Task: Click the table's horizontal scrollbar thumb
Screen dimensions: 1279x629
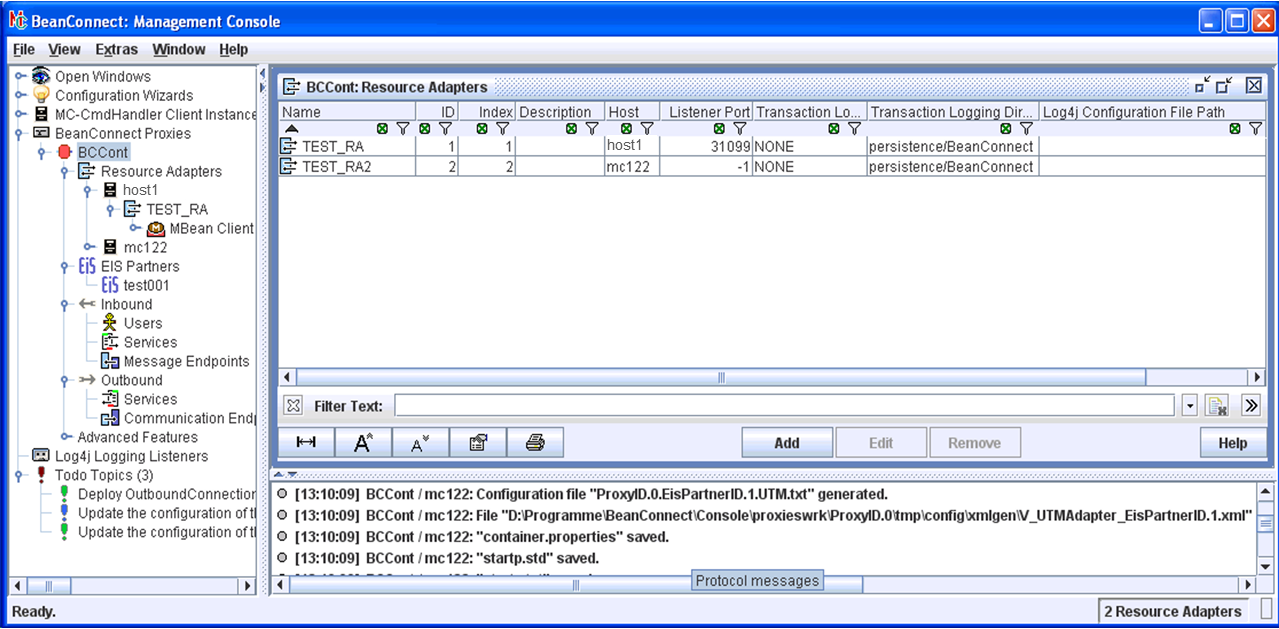Action: [x=720, y=377]
